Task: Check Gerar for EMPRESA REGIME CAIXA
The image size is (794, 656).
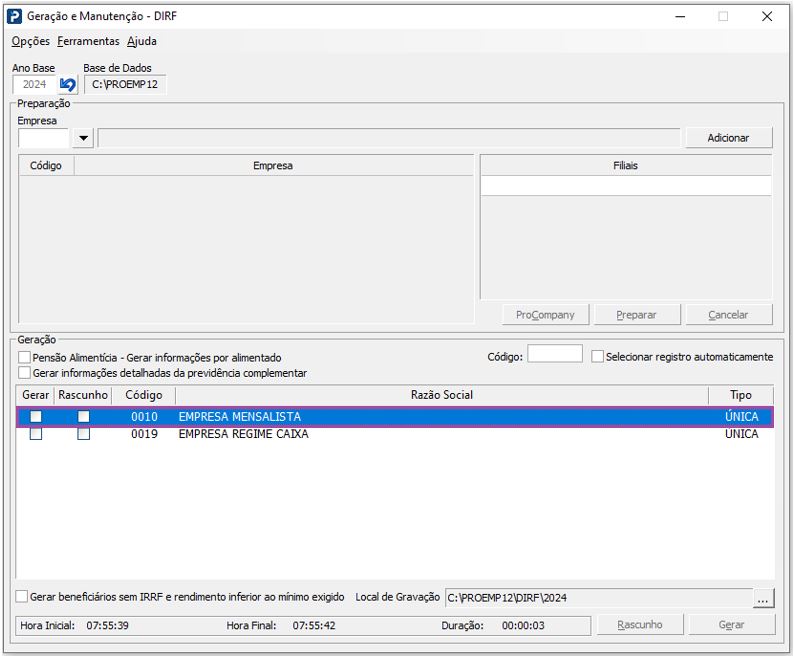Action: coord(36,434)
